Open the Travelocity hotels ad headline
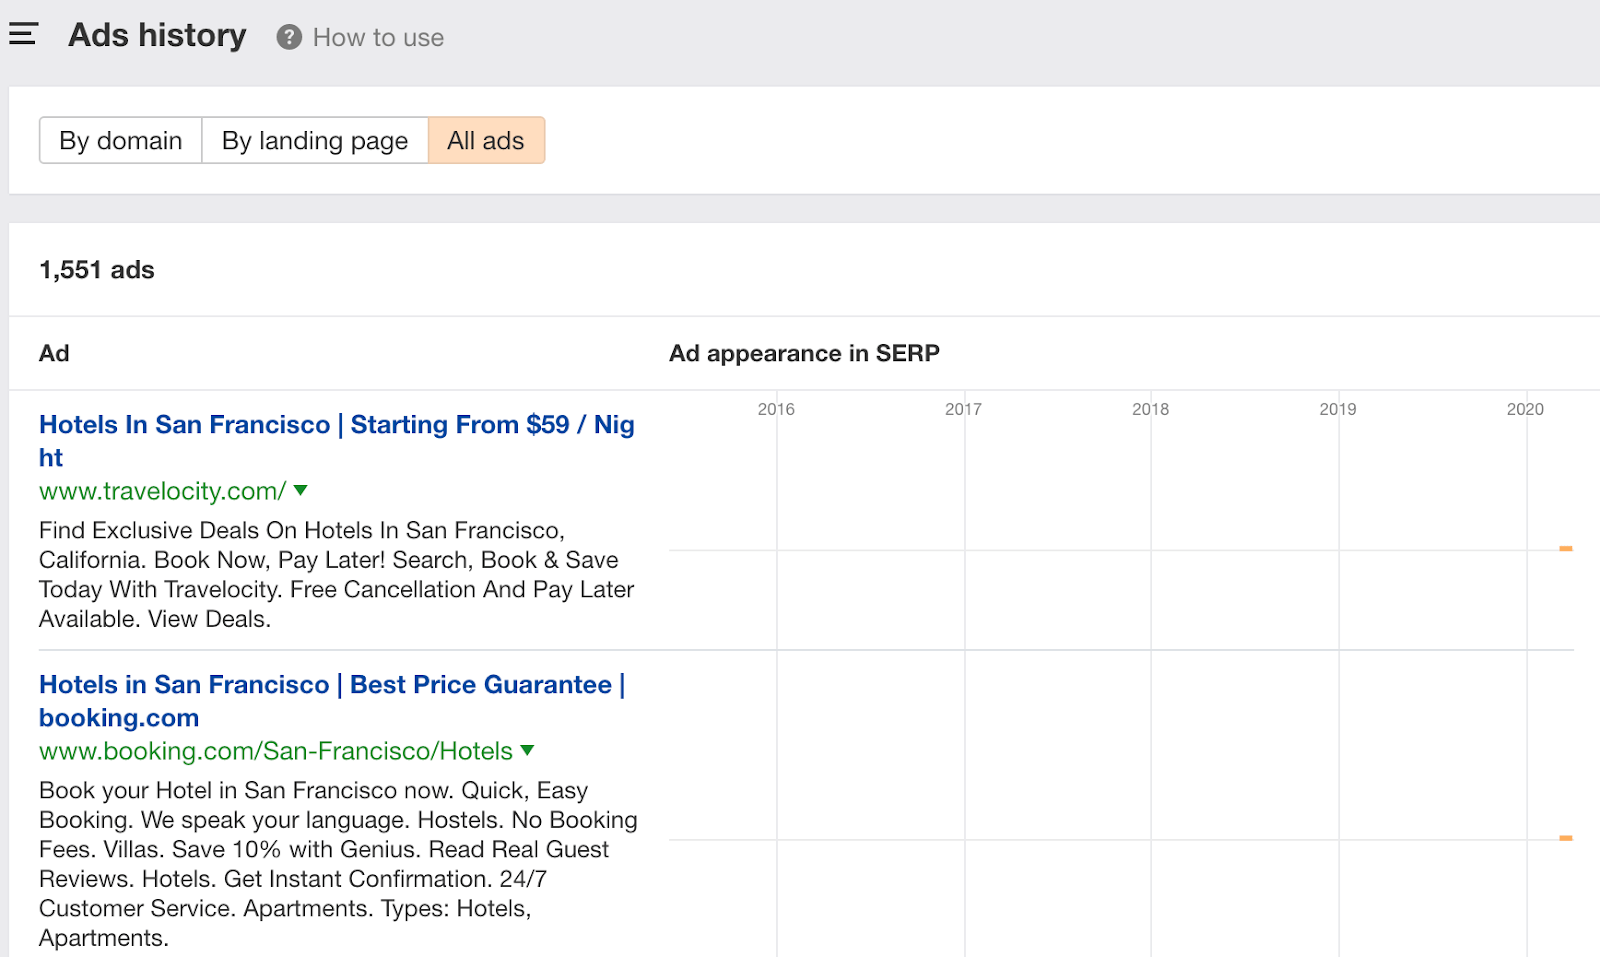Image resolution: width=1600 pixels, height=957 pixels. coord(336,425)
